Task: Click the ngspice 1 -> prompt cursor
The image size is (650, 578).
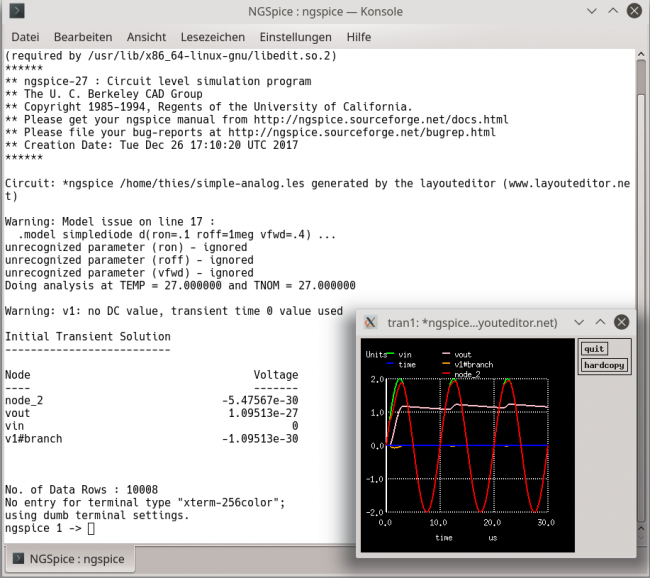Action: click(91, 528)
